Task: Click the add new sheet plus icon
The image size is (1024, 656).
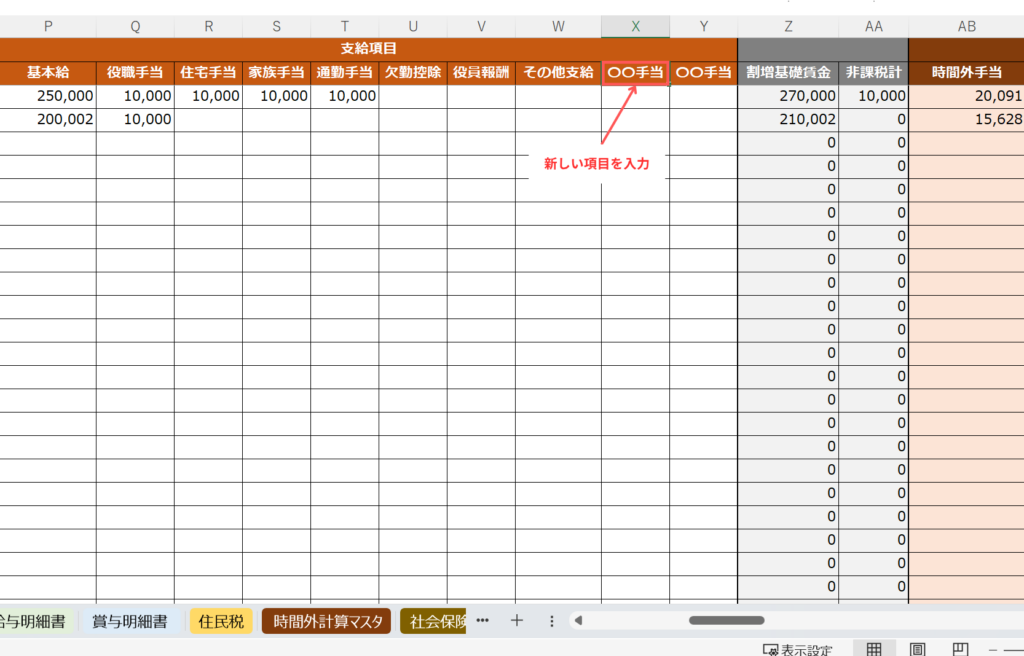Action: click(x=517, y=621)
